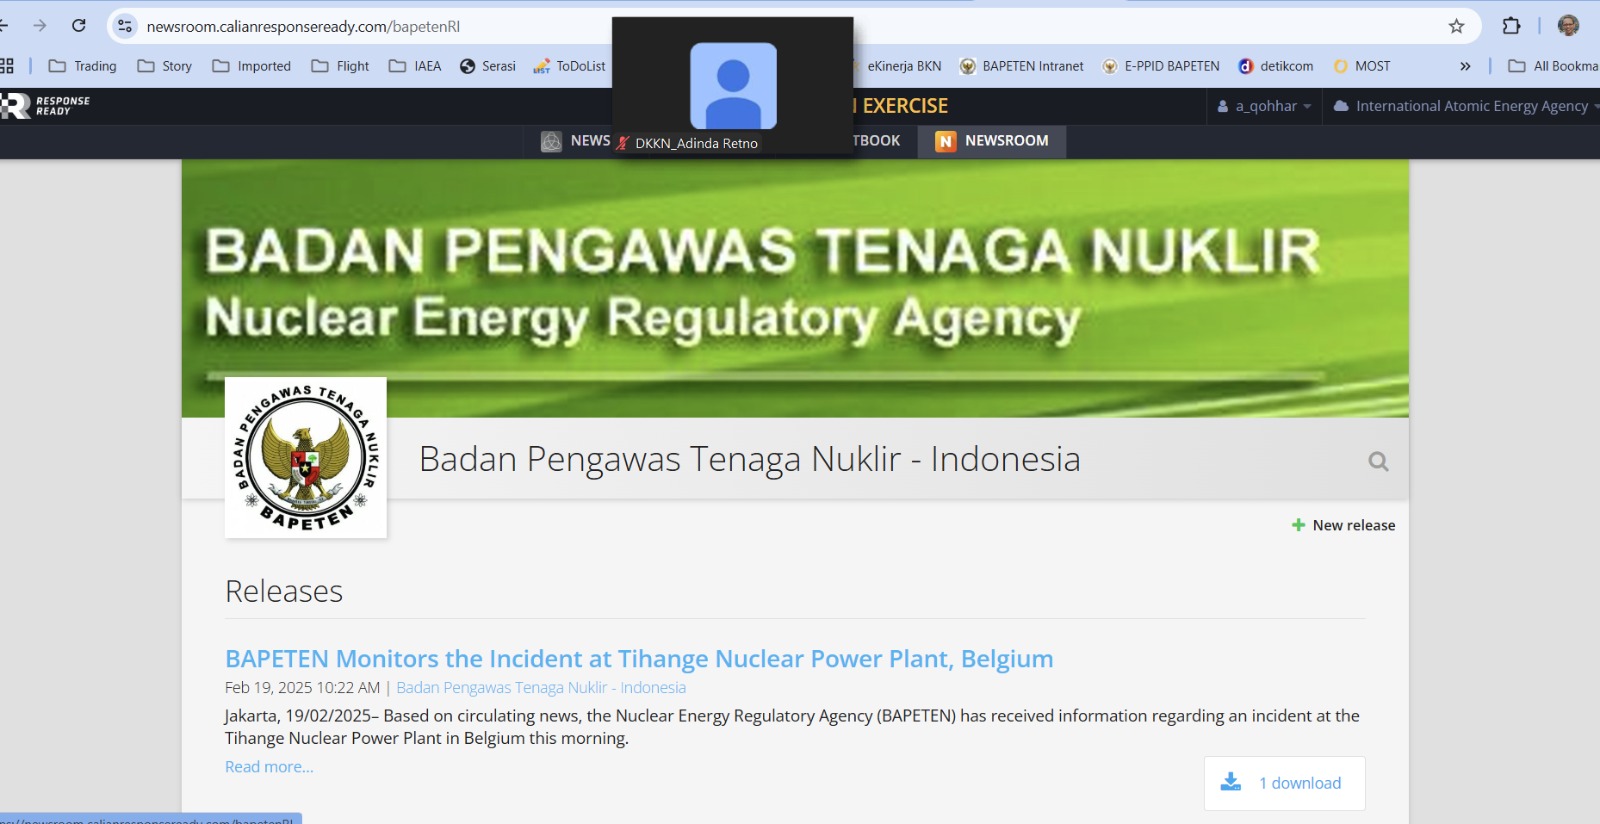Open the Flight bookmark folder

[340, 66]
